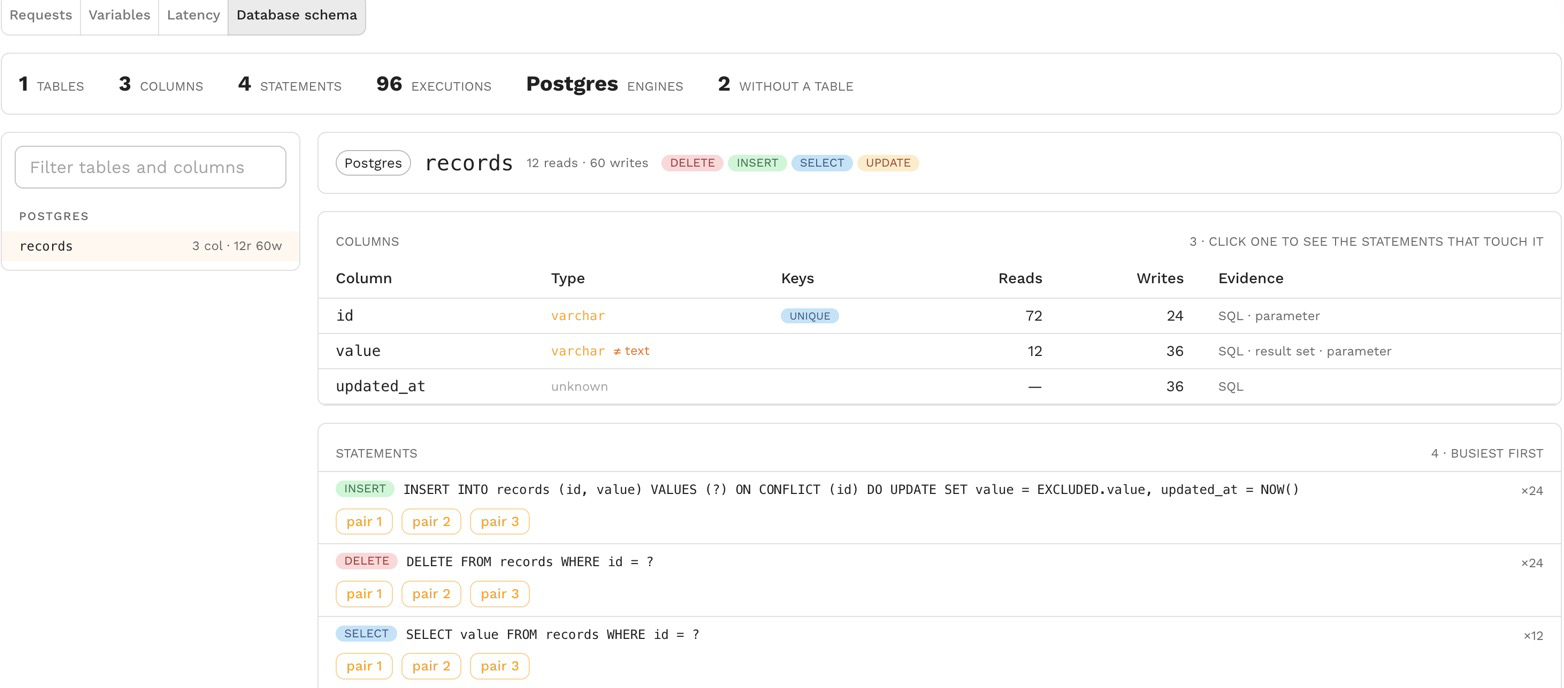Open pair 2 of the SELECT statement
Image resolution: width=1564 pixels, height=688 pixels.
click(431, 666)
